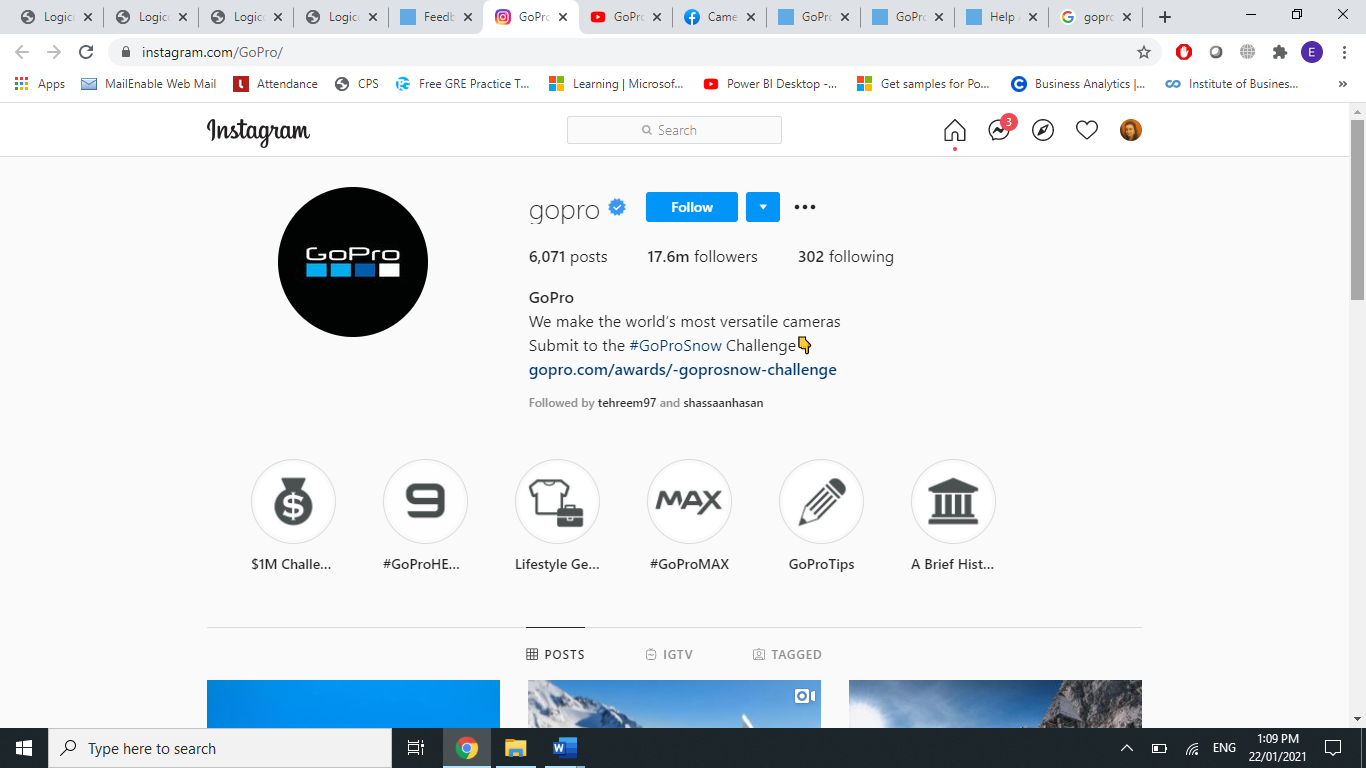1366x768 pixels.
Task: Switch to the IGTV tab
Action: [669, 655]
